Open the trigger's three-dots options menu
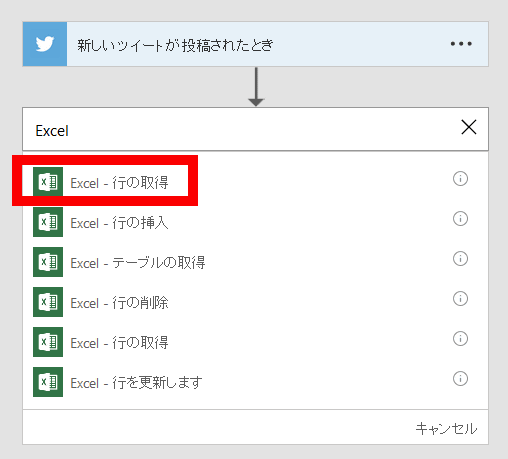 461,44
